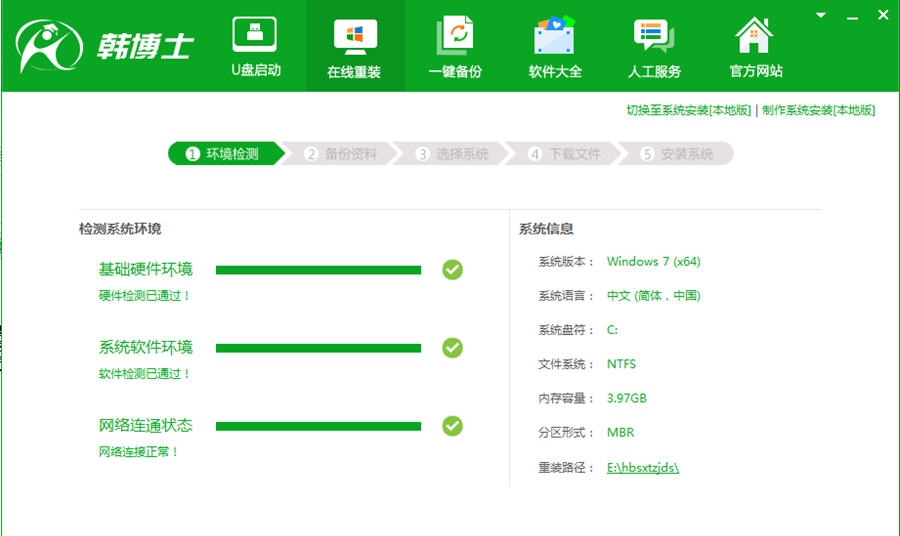Select the 在线重装 Windows monitor icon
The height and width of the screenshot is (536, 900).
coord(355,37)
